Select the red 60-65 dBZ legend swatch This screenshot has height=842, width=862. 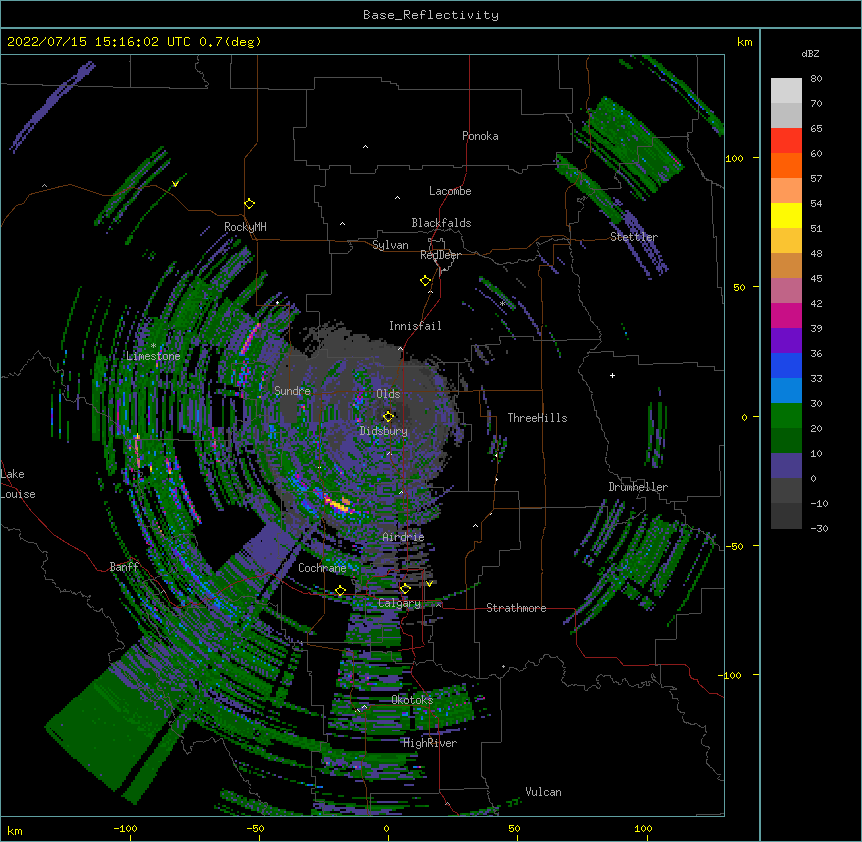[x=786, y=141]
